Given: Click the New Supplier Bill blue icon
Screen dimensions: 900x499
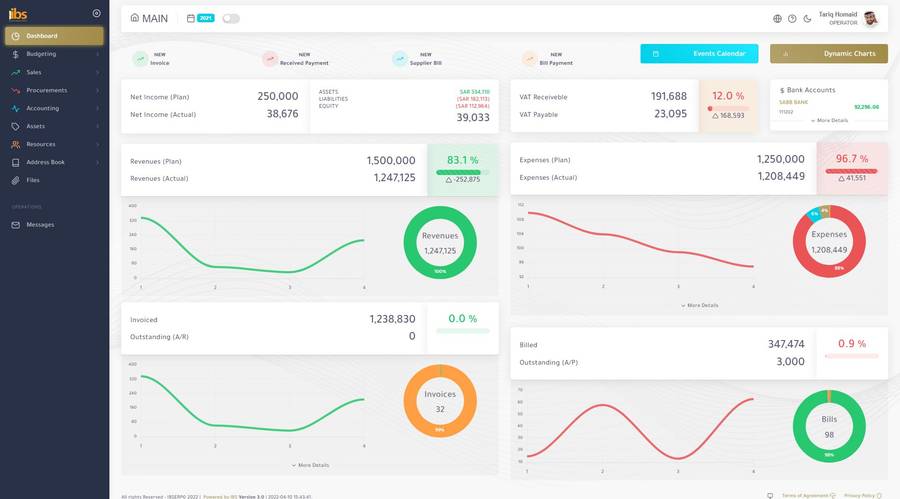Looking at the screenshot, I should (399, 59).
